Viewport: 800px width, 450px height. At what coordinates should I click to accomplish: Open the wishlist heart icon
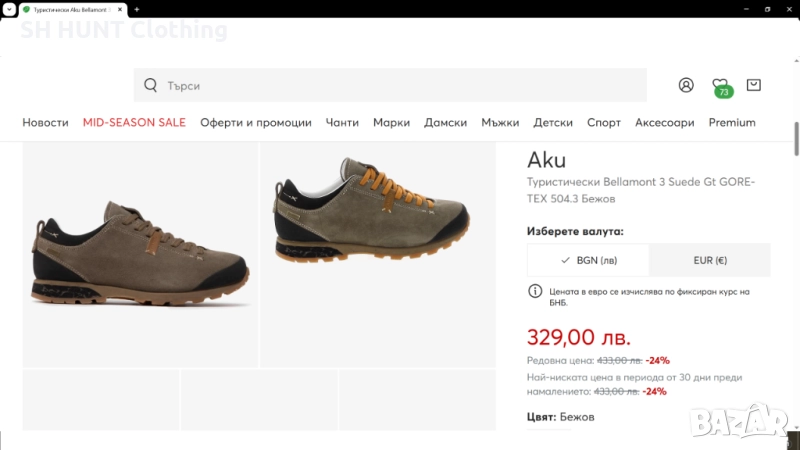click(x=719, y=85)
